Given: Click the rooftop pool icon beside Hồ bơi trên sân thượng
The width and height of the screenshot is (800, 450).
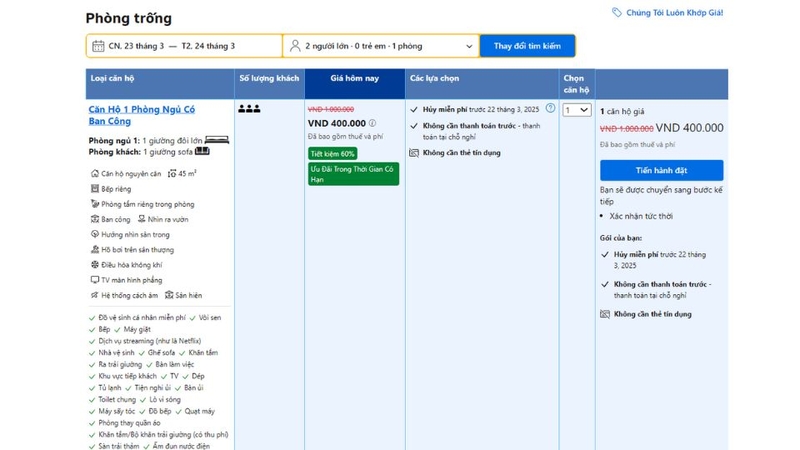Looking at the screenshot, I should (x=94, y=249).
